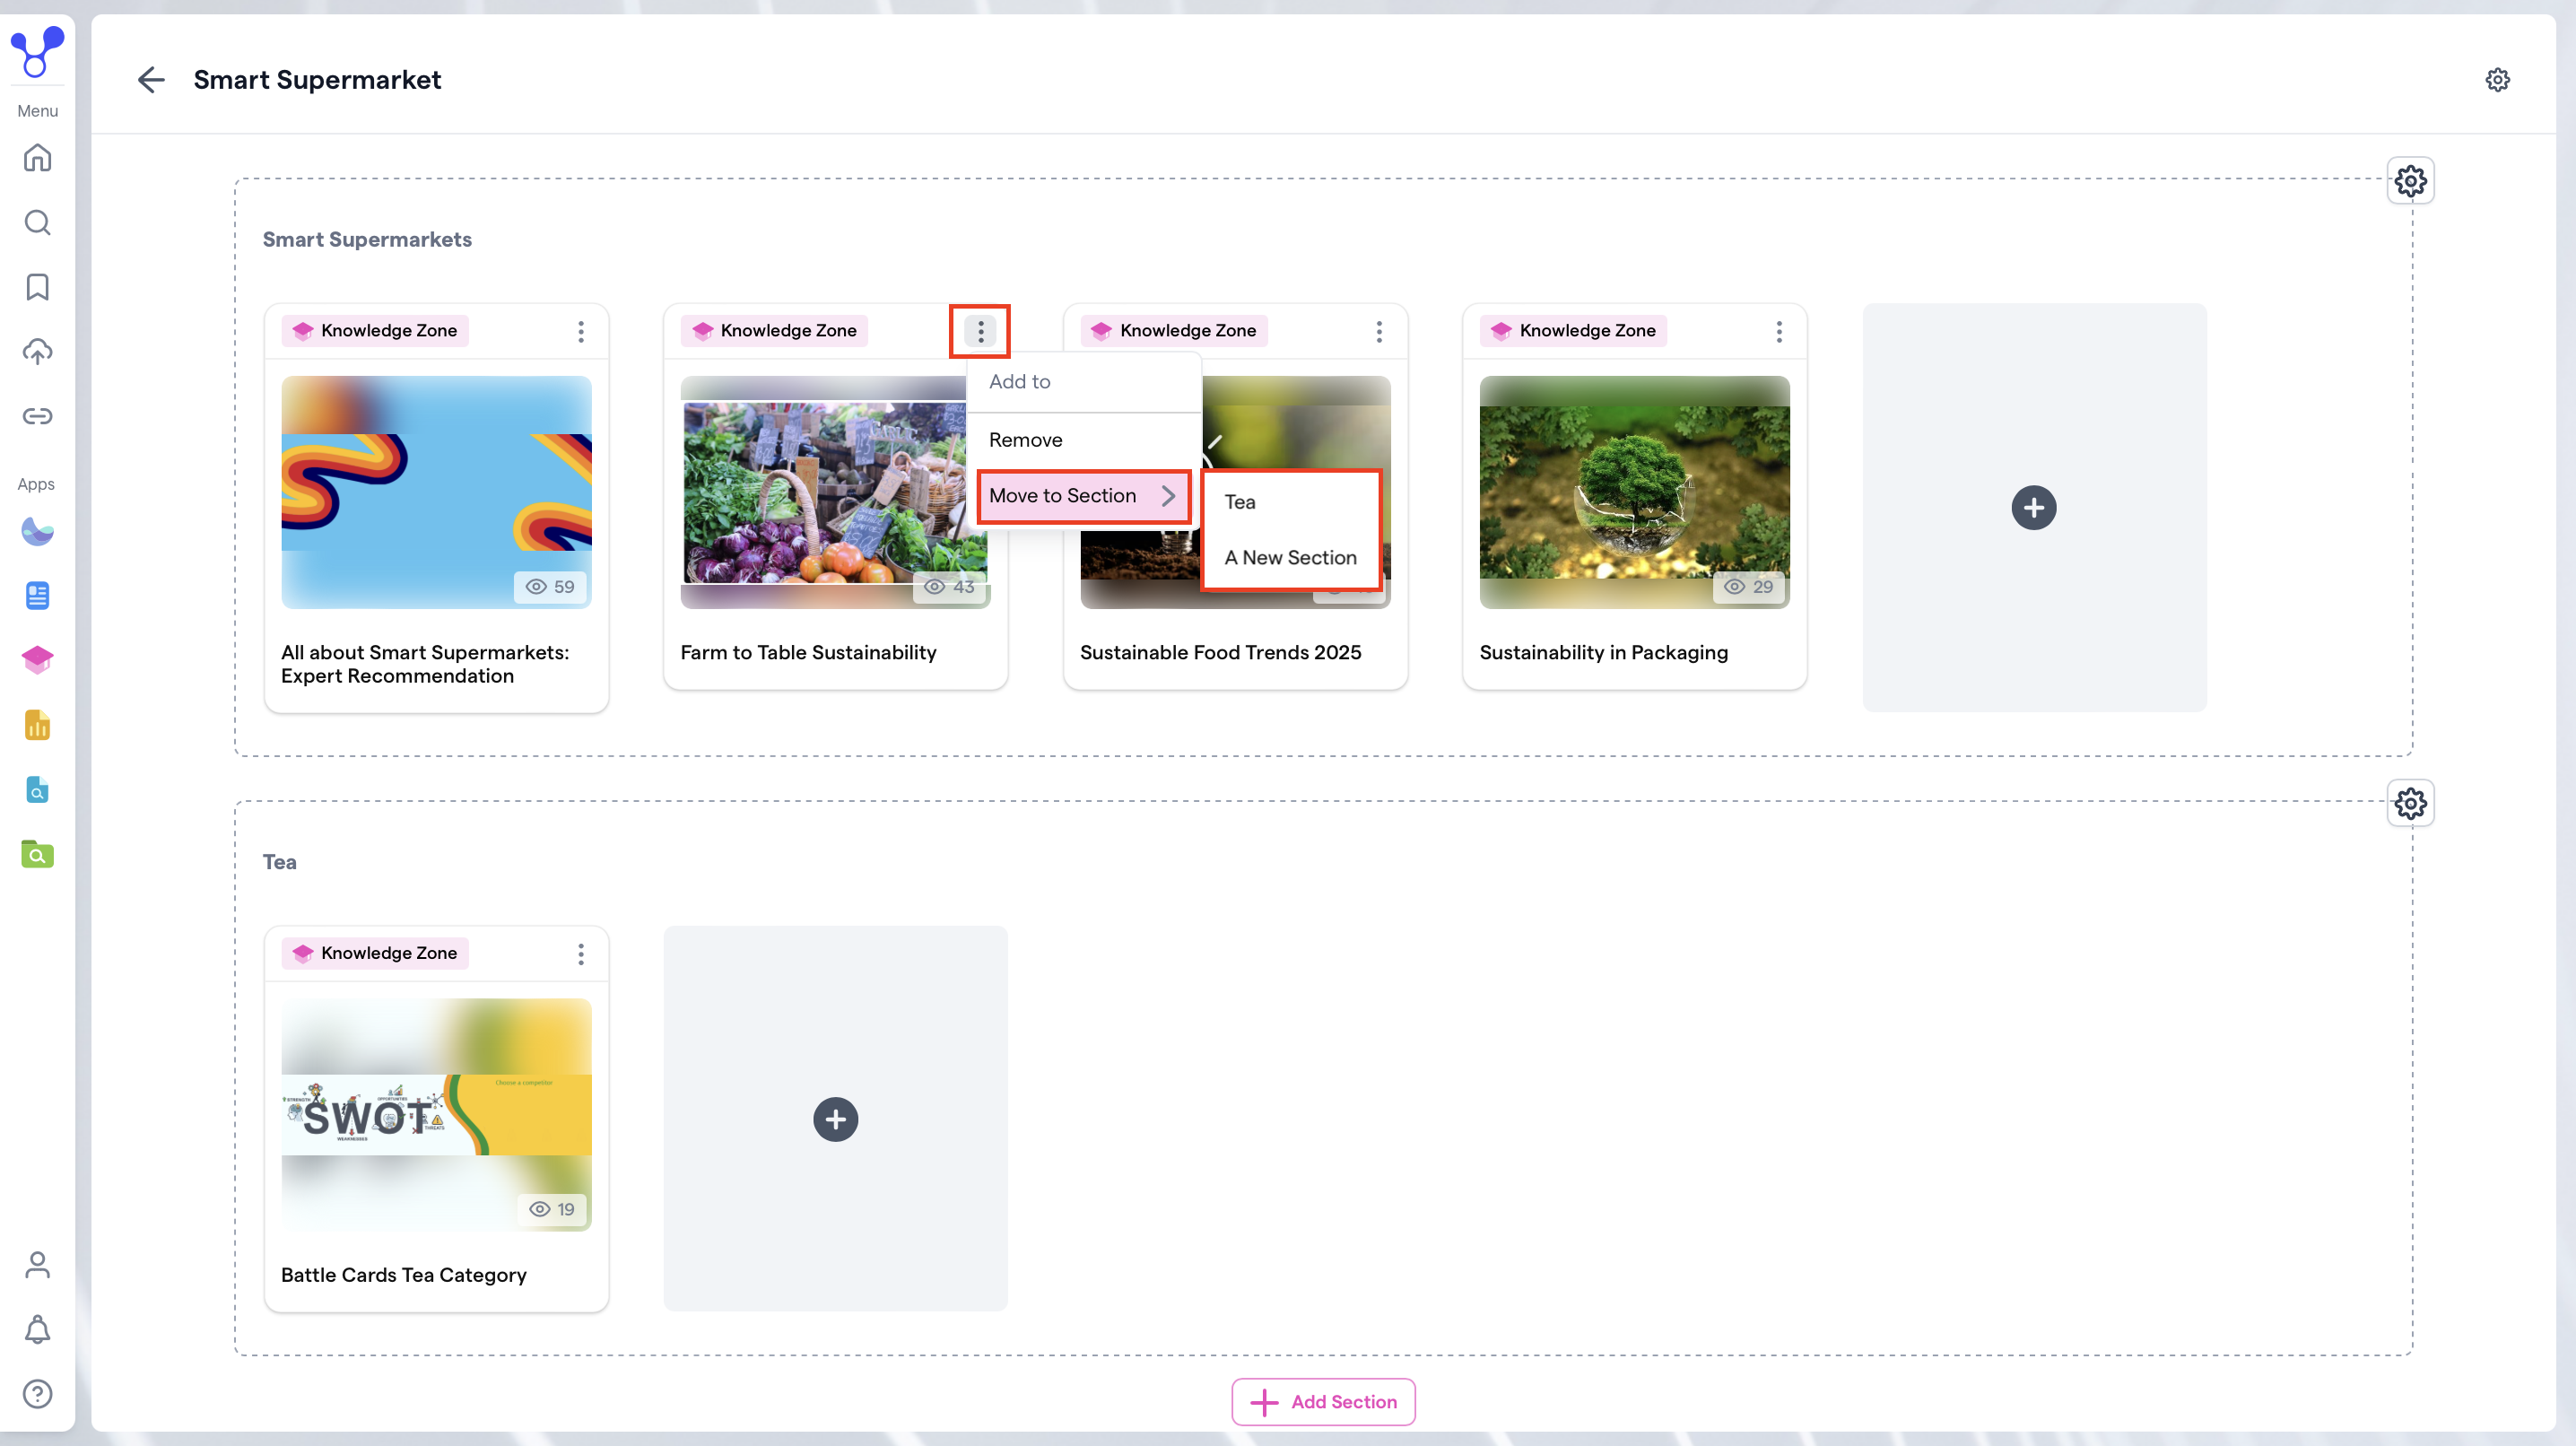The image size is (2576, 1446).
Task: Click the 59 views badge
Action: [550, 587]
